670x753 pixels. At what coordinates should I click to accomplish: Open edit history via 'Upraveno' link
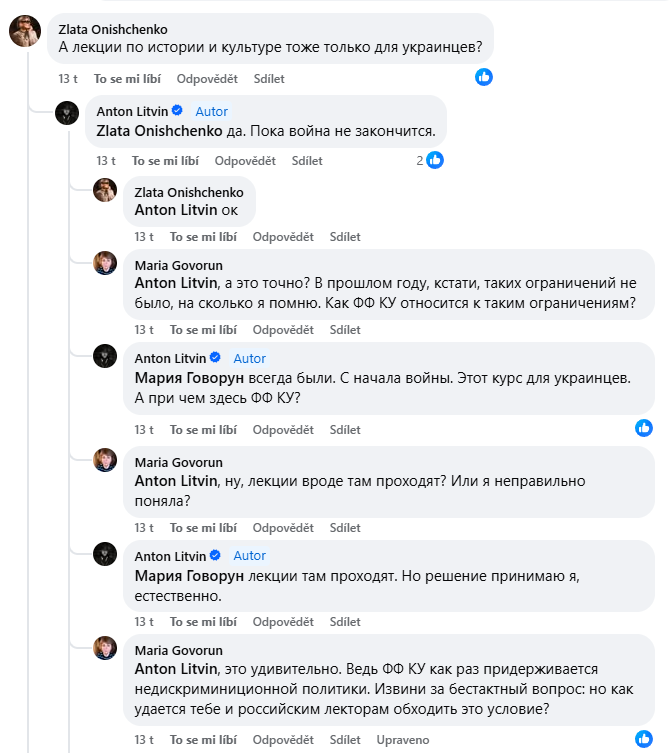pos(403,740)
